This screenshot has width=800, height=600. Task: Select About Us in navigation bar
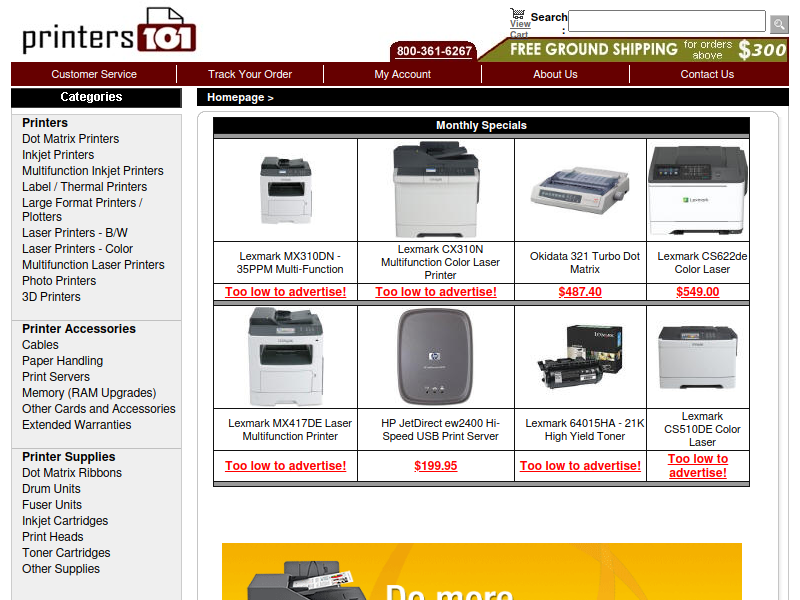(x=555, y=74)
